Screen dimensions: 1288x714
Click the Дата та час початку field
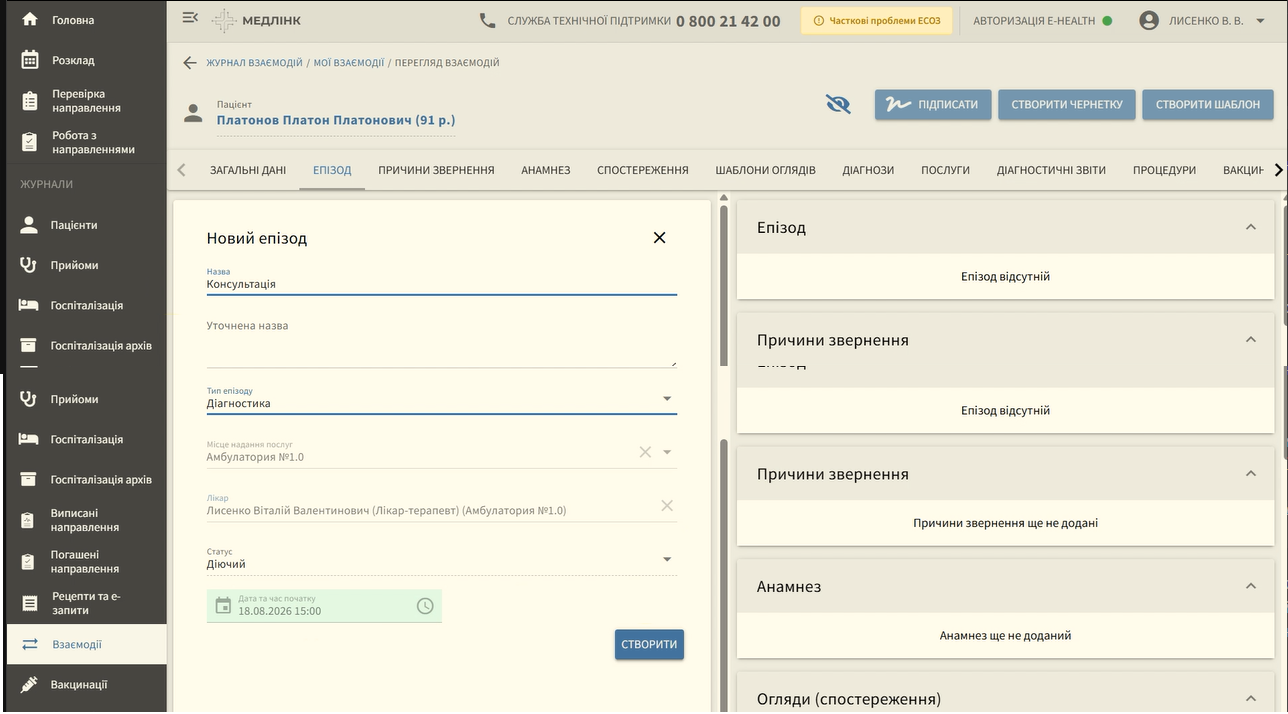(x=324, y=606)
